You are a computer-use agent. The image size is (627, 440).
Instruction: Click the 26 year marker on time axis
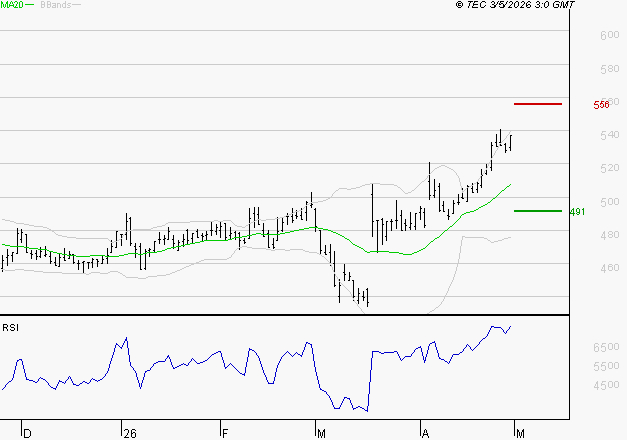130,434
